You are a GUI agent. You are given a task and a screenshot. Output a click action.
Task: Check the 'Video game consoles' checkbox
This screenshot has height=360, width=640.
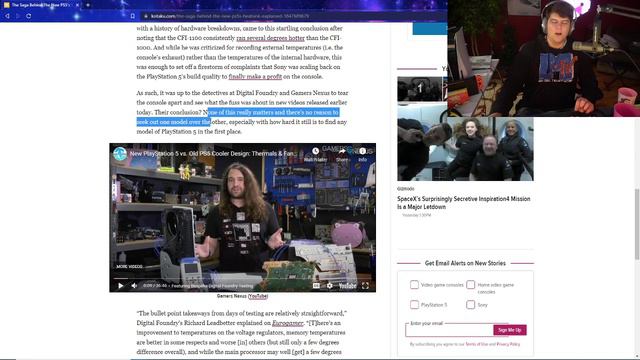[x=414, y=284]
